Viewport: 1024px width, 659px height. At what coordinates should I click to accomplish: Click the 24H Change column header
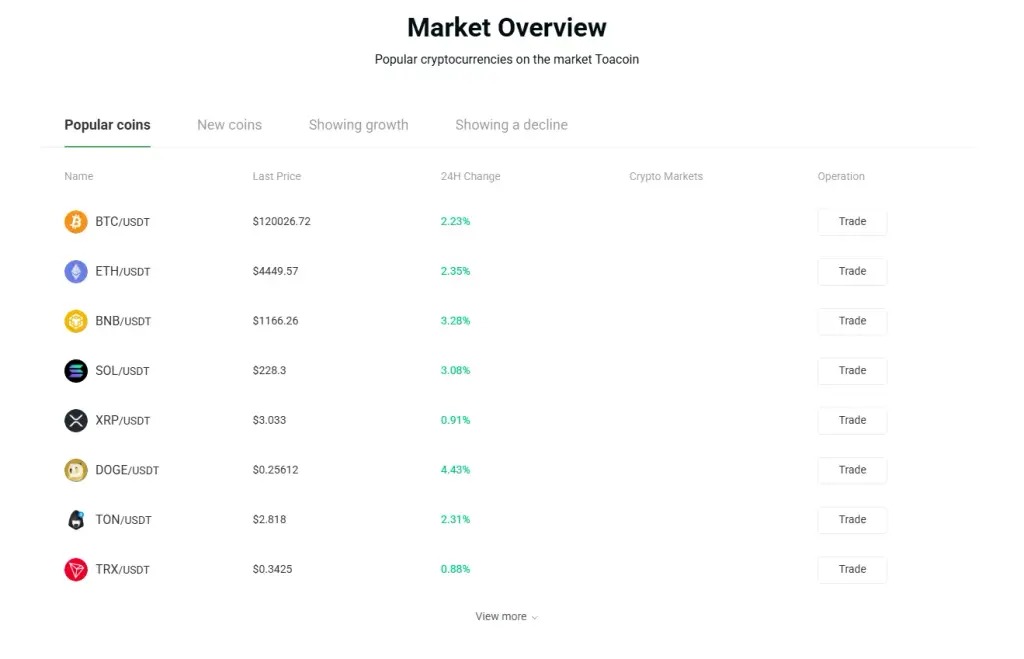tap(470, 176)
